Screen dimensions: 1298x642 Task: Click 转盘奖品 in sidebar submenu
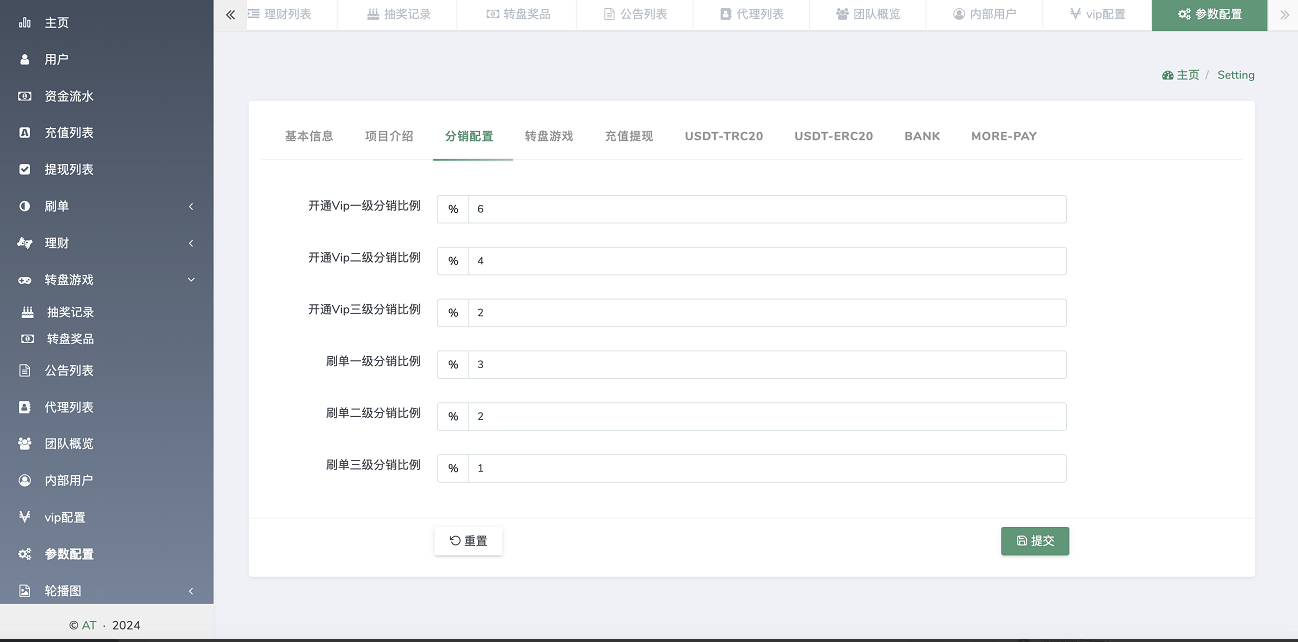coord(70,339)
